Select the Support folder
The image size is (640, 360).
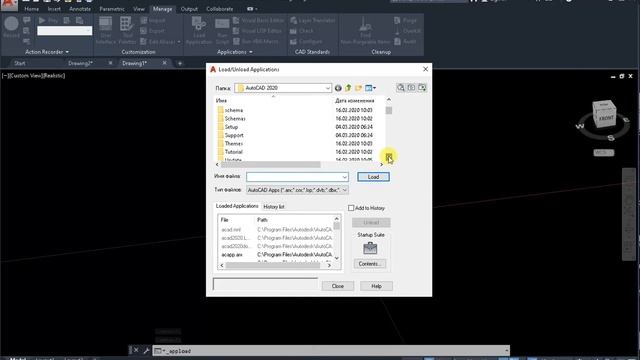coord(234,135)
